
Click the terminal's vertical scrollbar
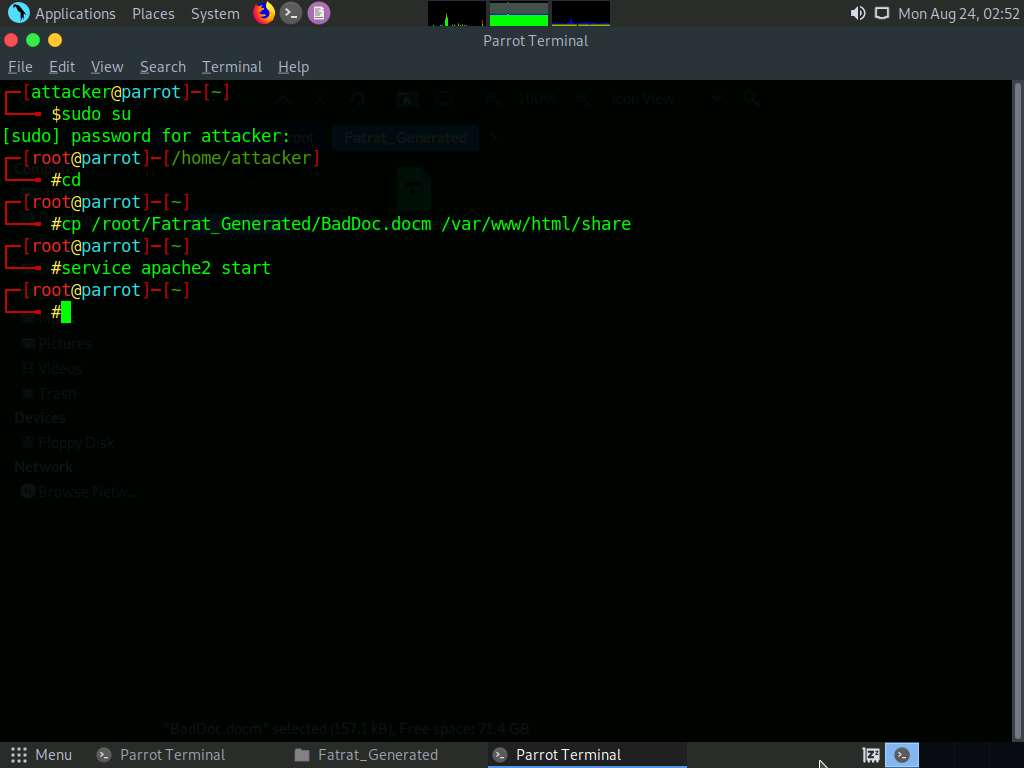pyautogui.click(x=1017, y=411)
